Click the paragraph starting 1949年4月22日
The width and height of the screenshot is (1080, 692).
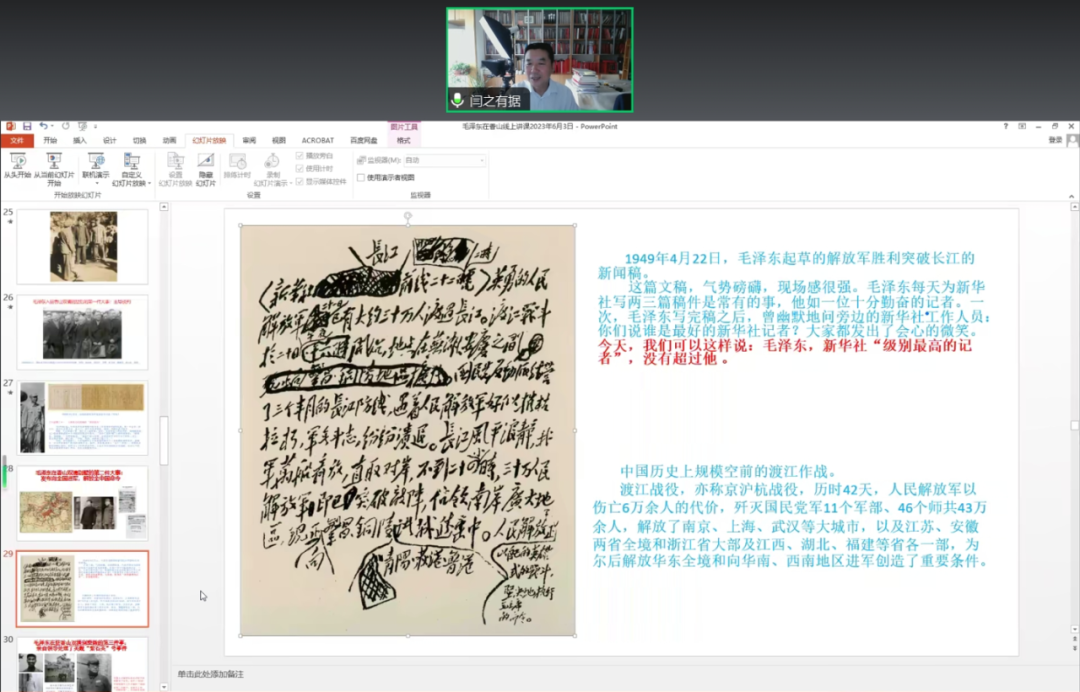click(786, 265)
